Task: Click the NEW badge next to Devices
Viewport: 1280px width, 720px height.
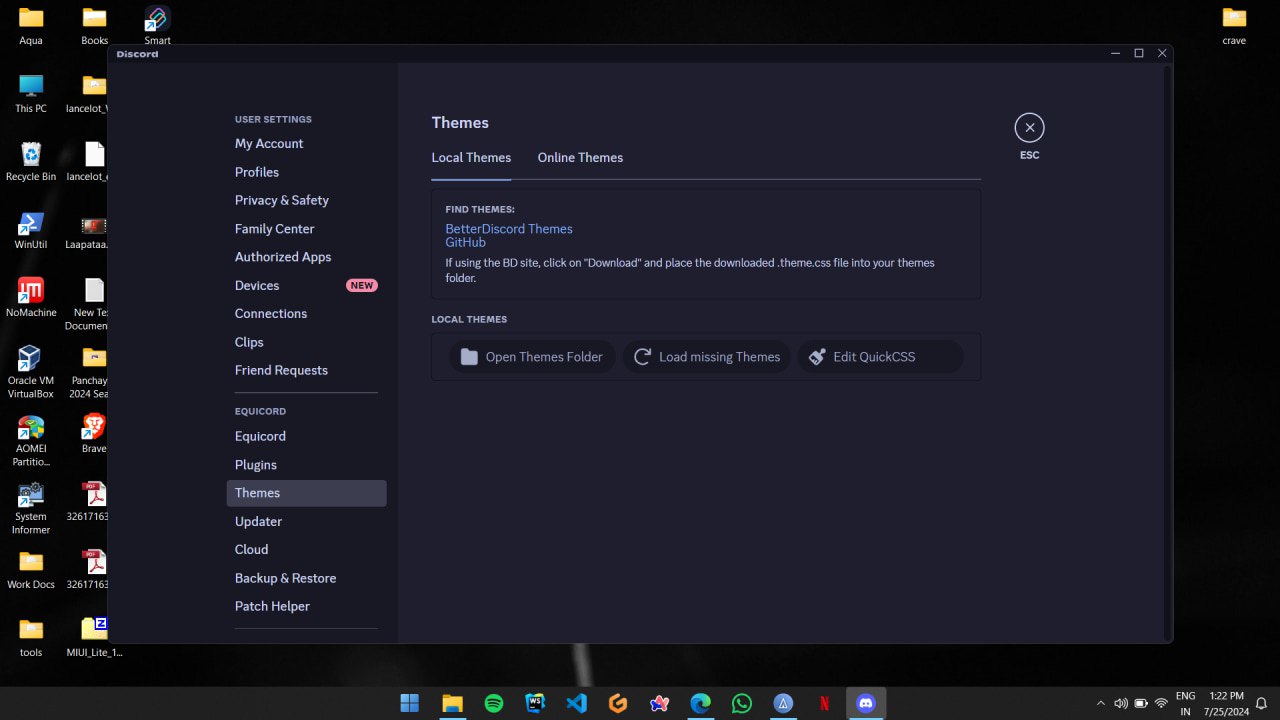Action: point(362,286)
